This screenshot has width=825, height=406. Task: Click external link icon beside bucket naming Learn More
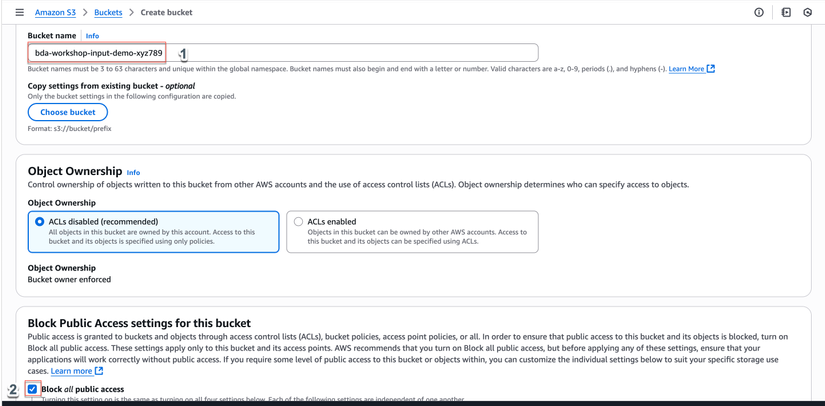711,69
